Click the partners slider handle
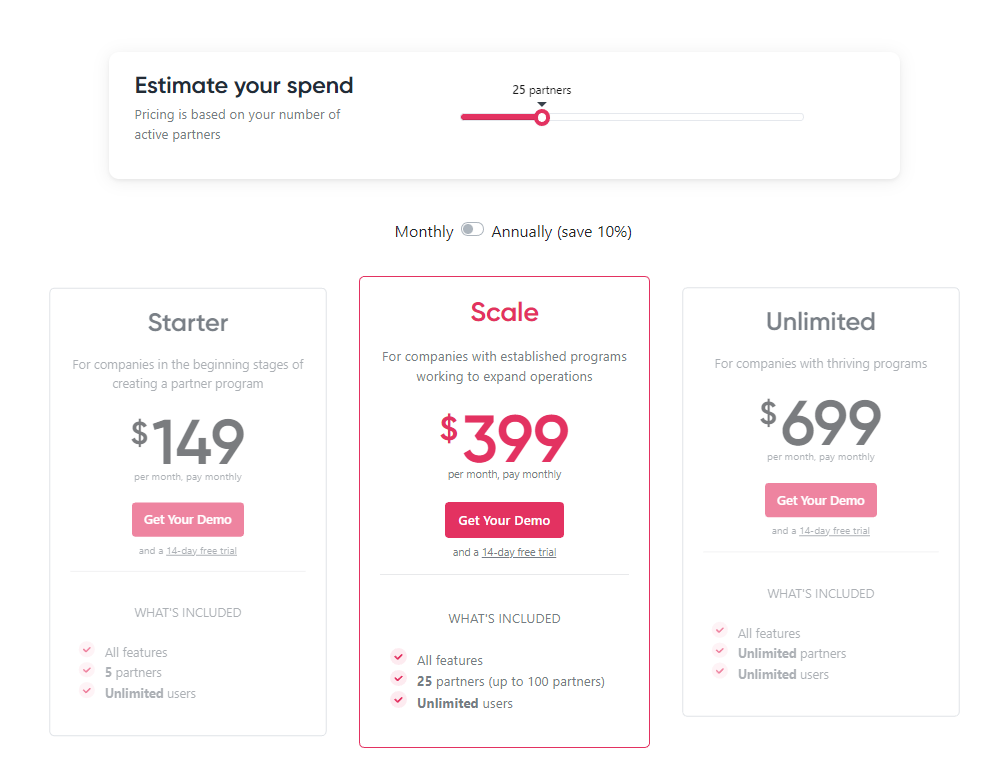This screenshot has height=781, width=1008. (542, 118)
